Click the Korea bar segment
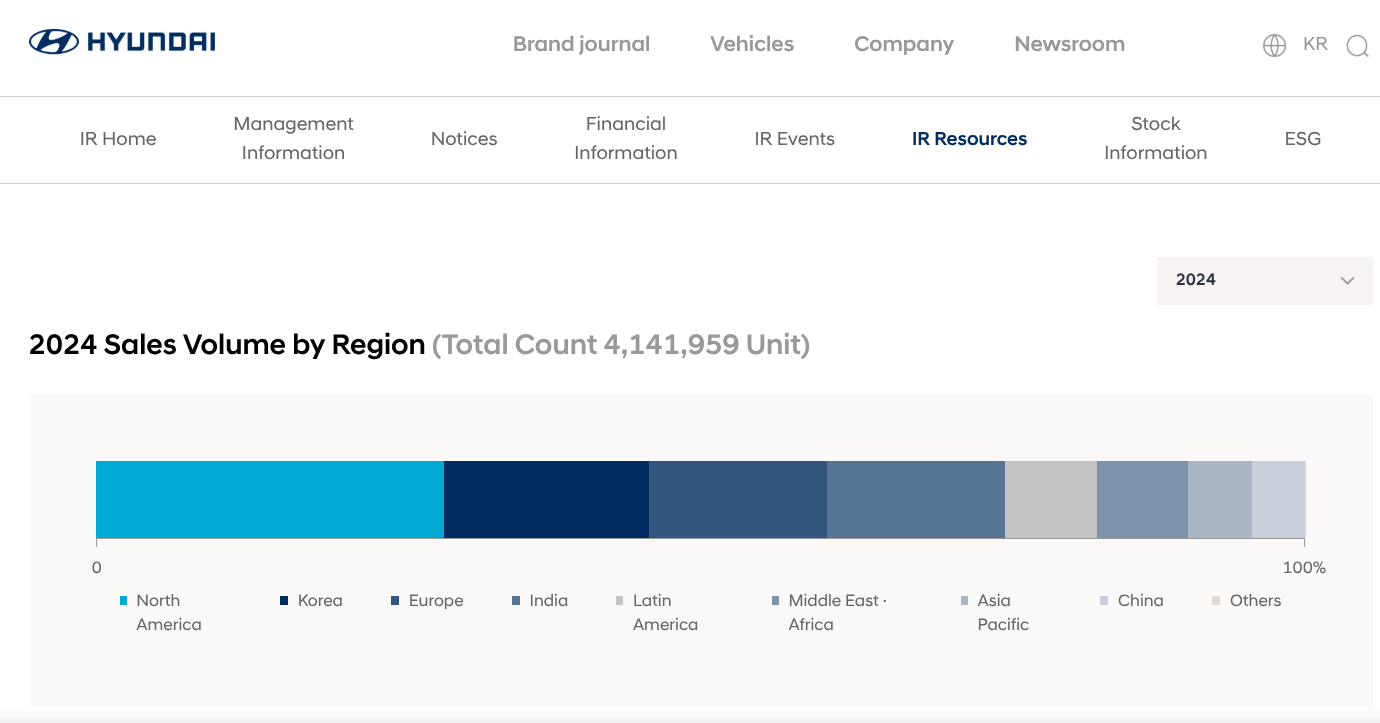This screenshot has width=1380, height=723. (547, 499)
